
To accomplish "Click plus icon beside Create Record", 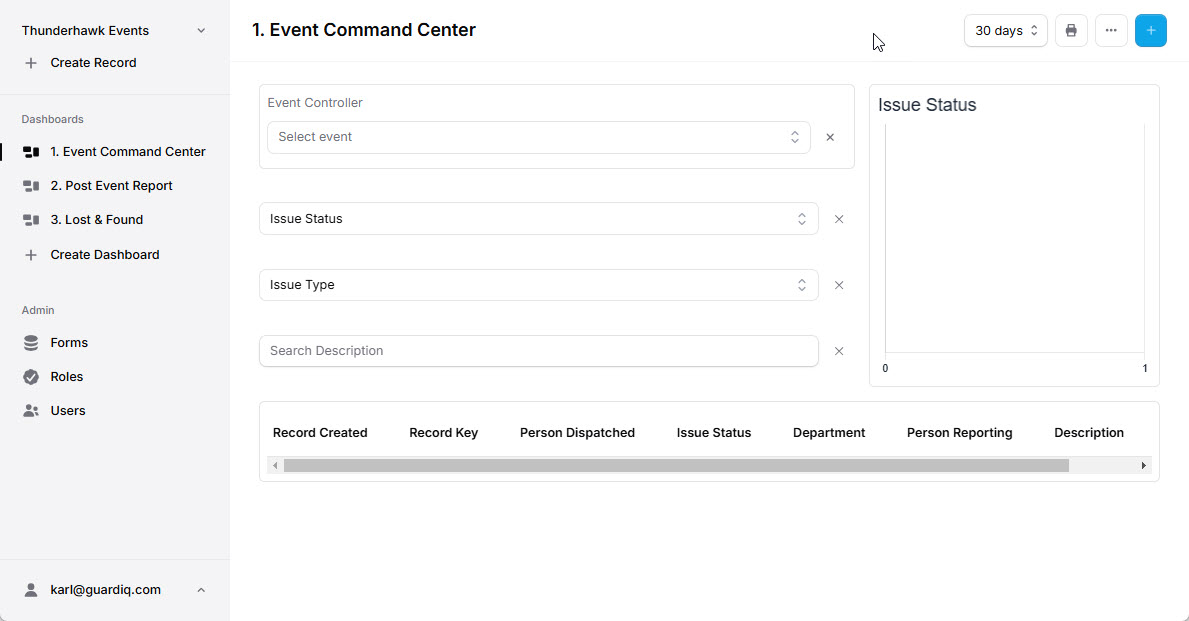I will point(30,63).
